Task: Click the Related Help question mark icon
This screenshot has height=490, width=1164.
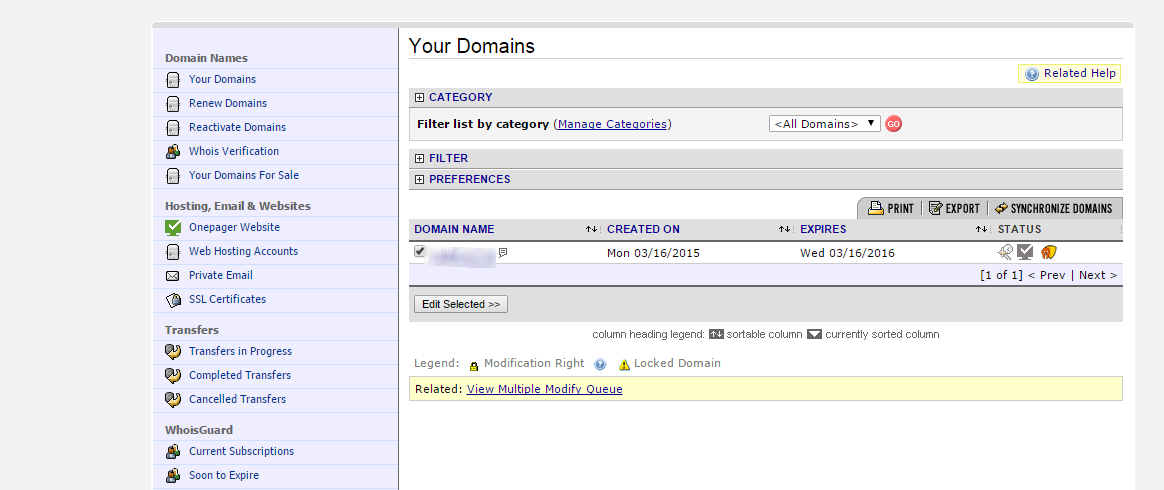Action: 1032,74
